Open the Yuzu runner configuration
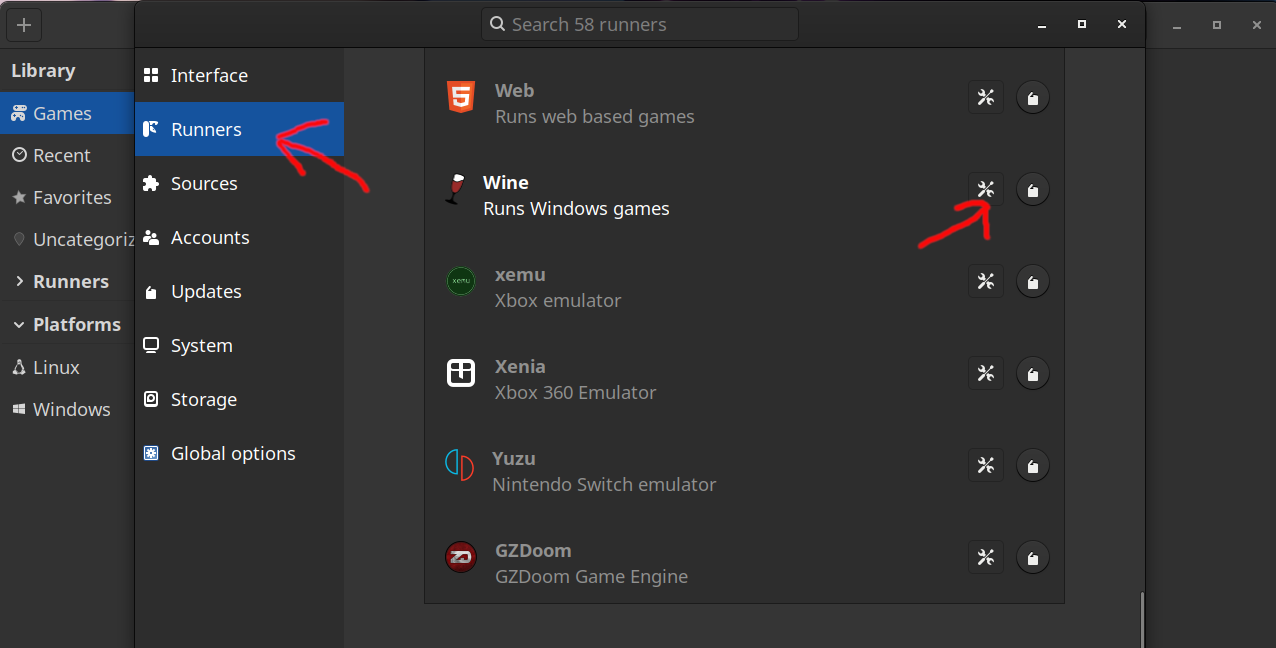1276x648 pixels. click(x=986, y=465)
